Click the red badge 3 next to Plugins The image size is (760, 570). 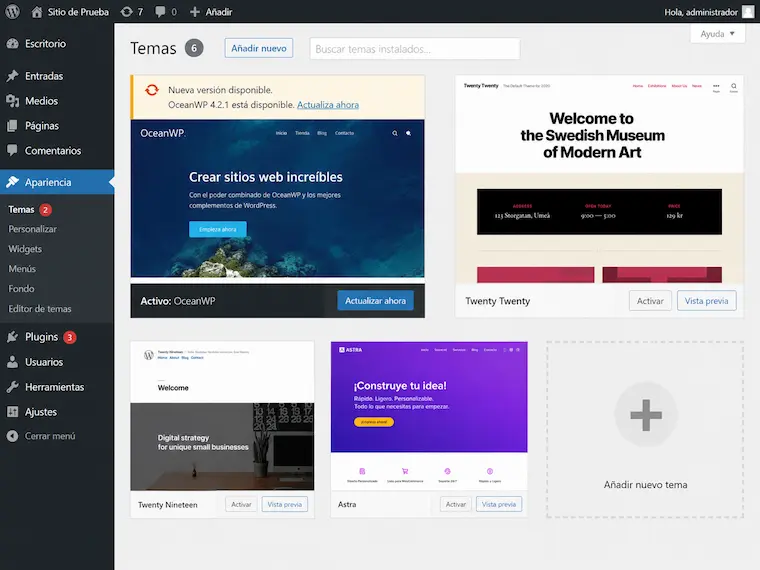pyautogui.click(x=70, y=337)
